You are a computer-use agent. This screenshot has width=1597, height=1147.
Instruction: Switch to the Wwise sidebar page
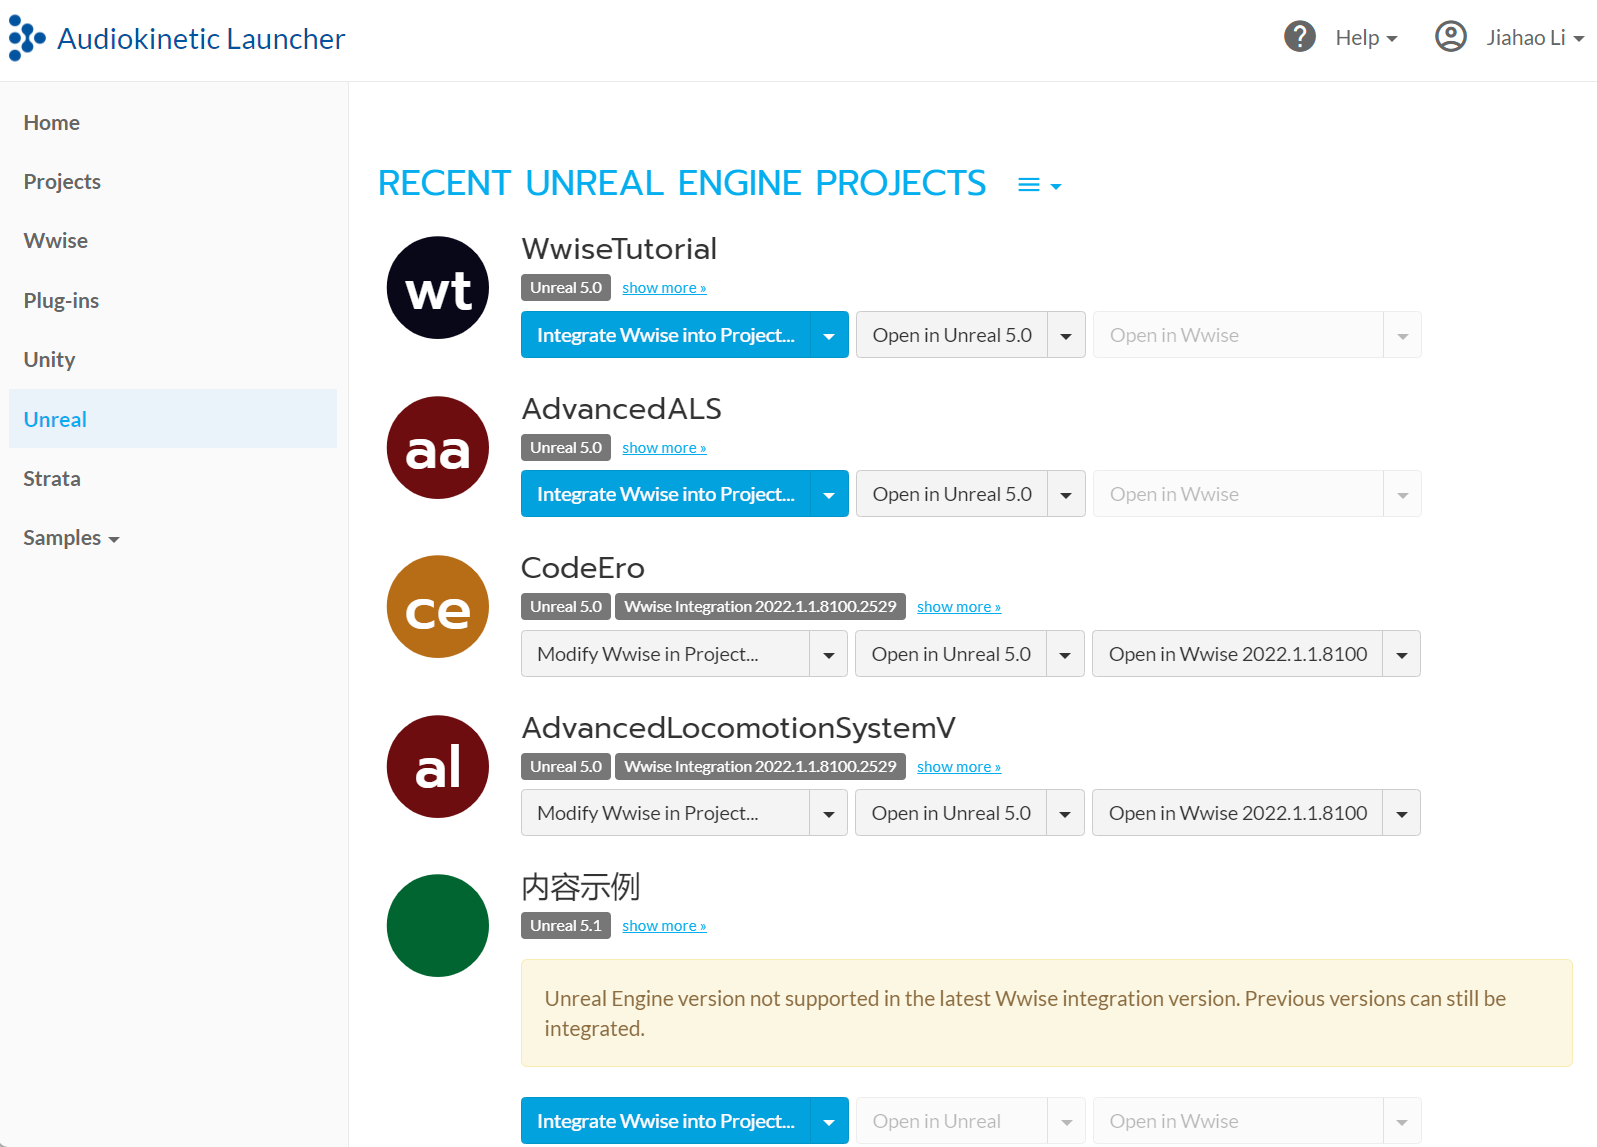point(173,240)
